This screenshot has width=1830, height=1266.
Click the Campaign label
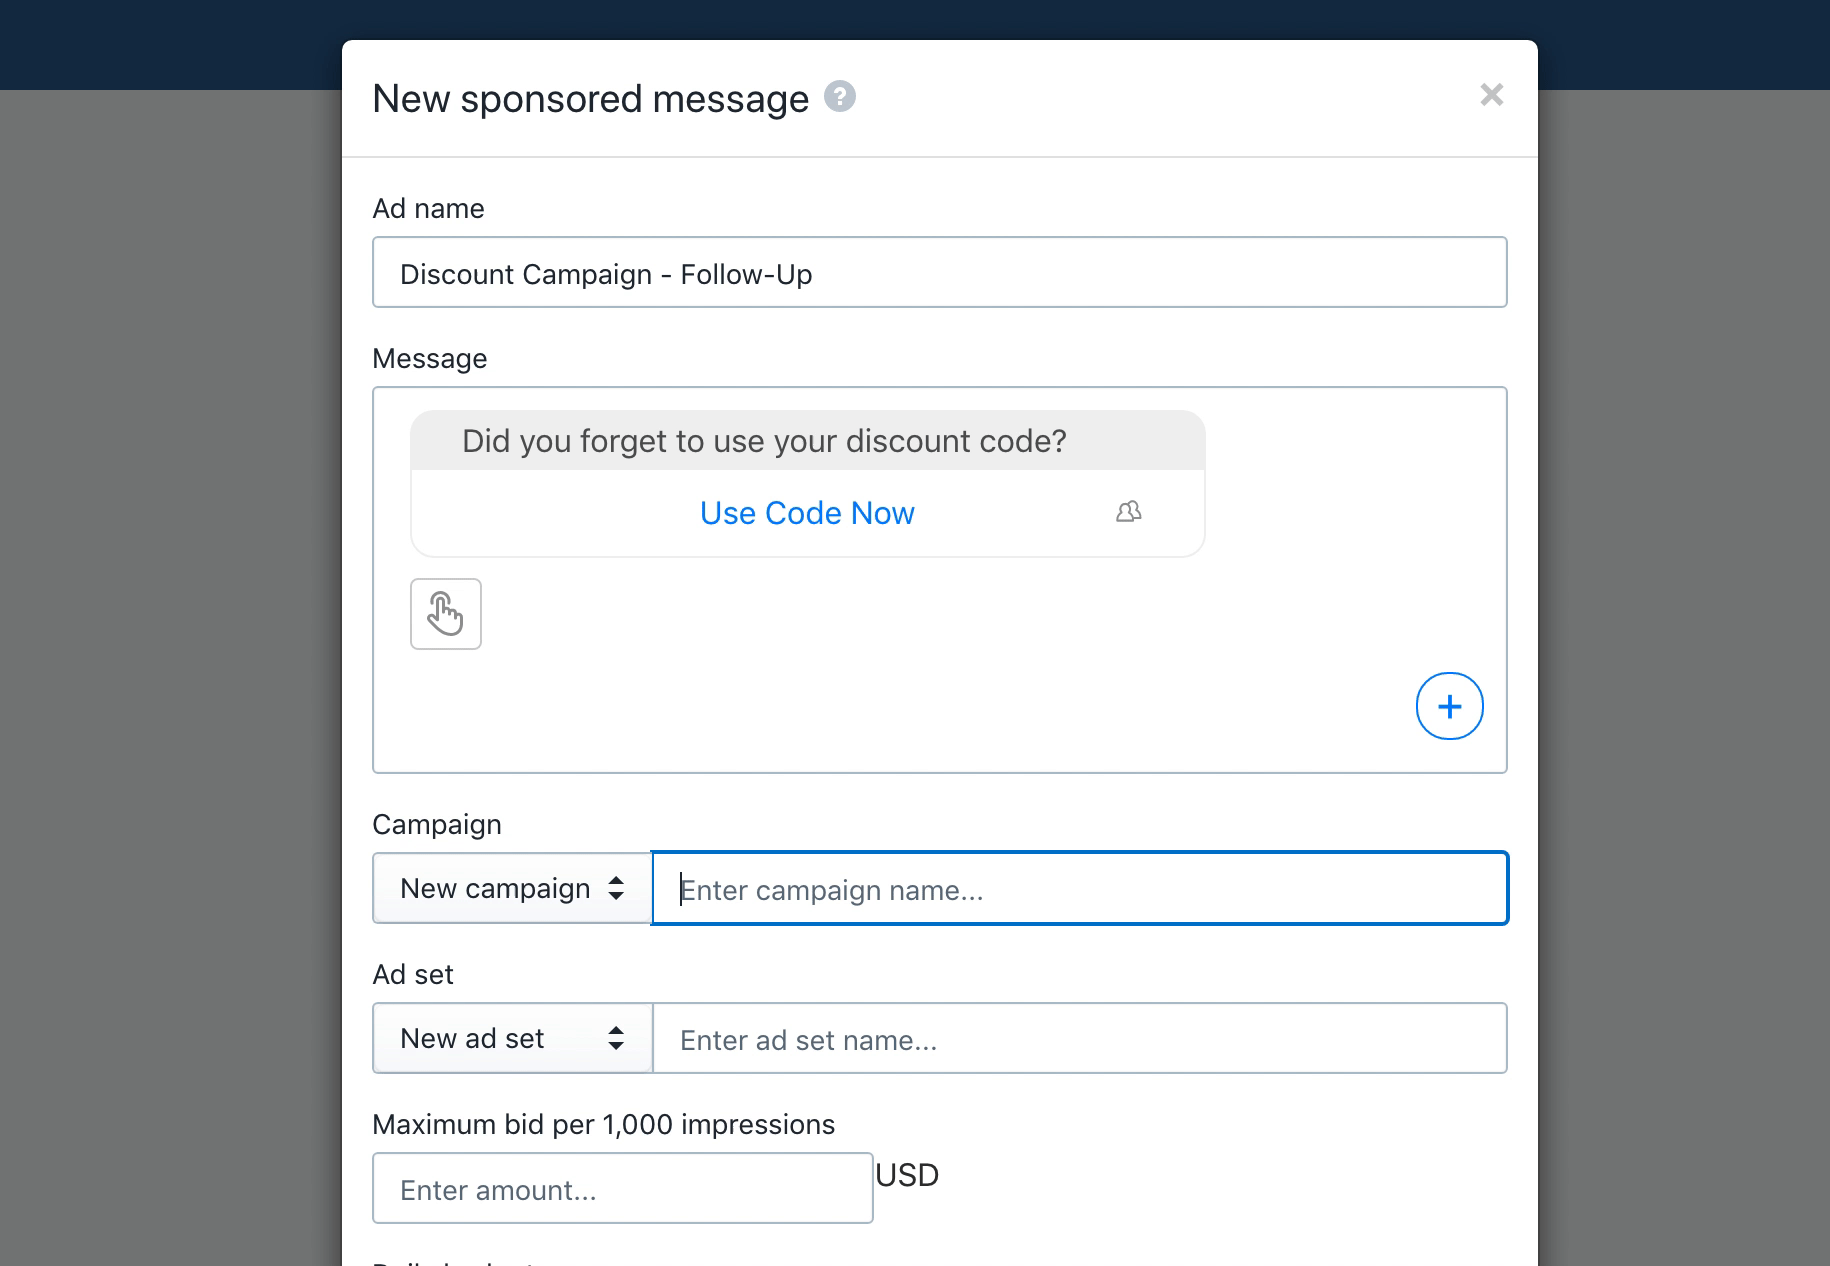point(437,824)
